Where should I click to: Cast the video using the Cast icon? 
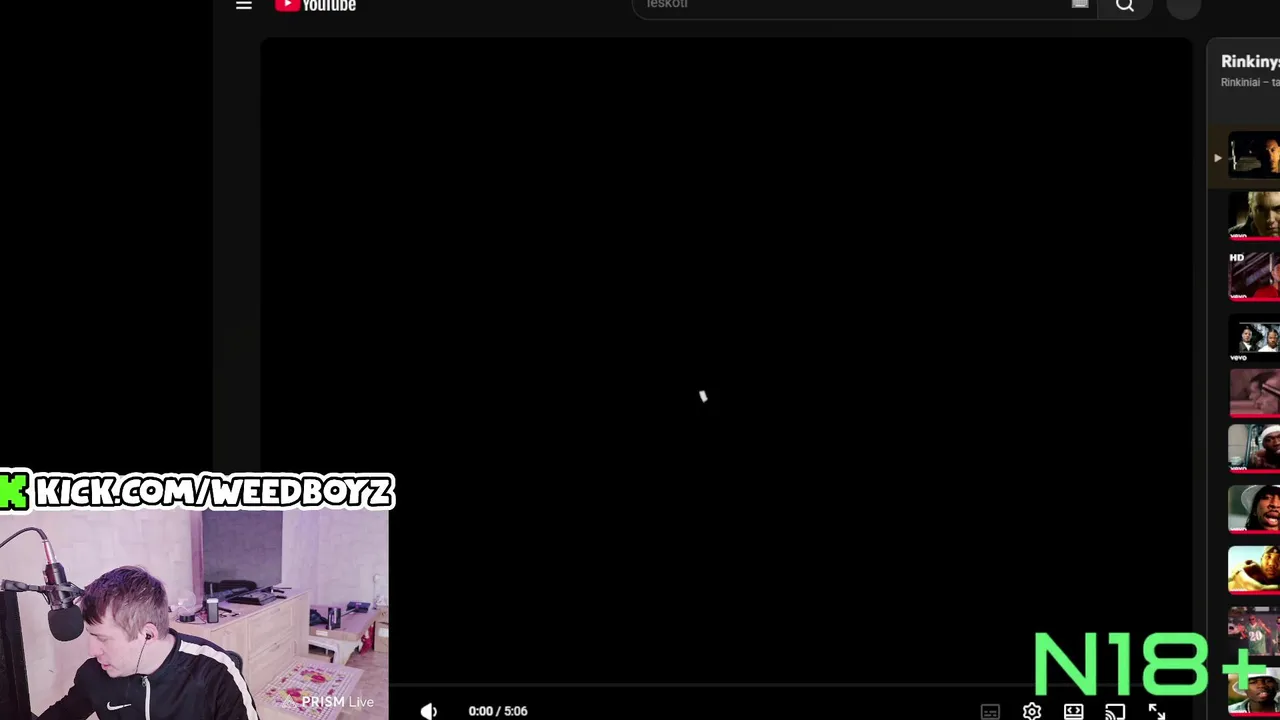point(1115,712)
